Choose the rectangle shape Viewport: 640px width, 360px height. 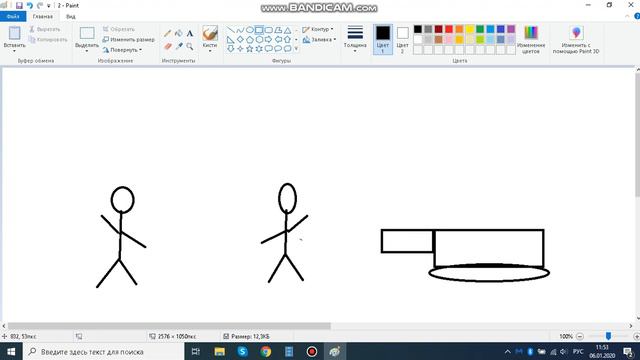259,30
